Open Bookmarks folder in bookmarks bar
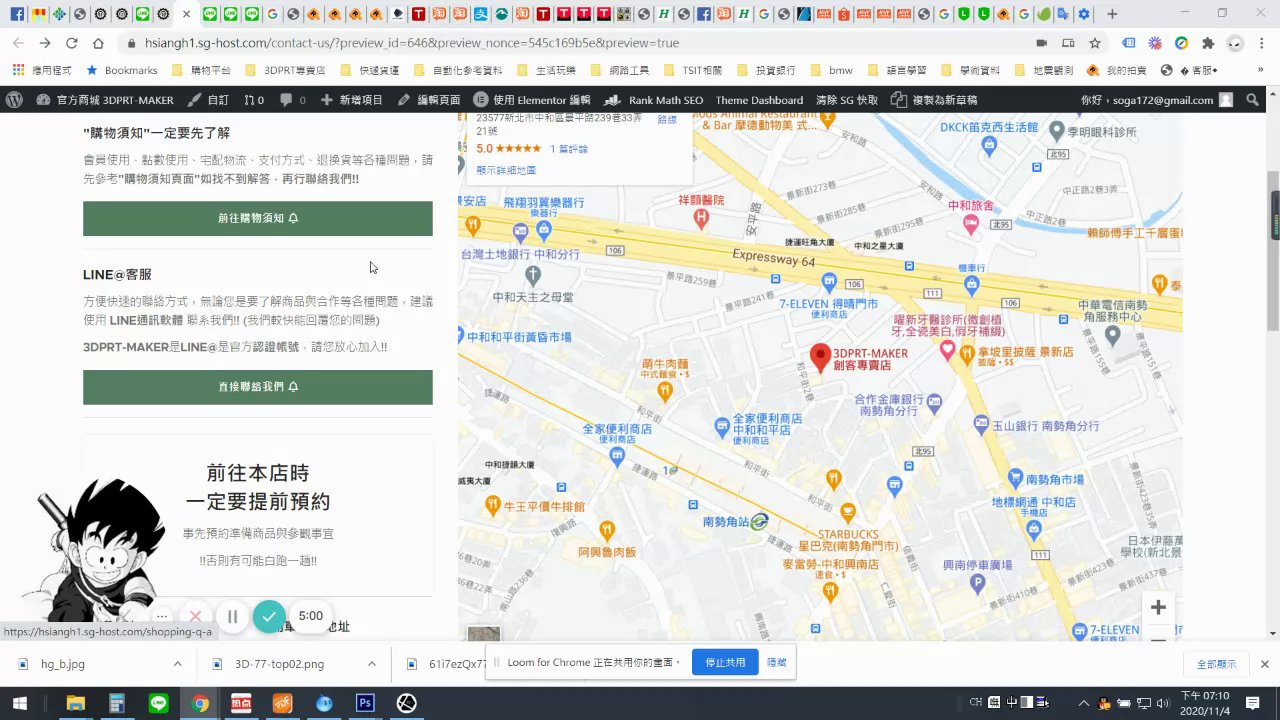The height and width of the screenshot is (720, 1280). [x=122, y=71]
